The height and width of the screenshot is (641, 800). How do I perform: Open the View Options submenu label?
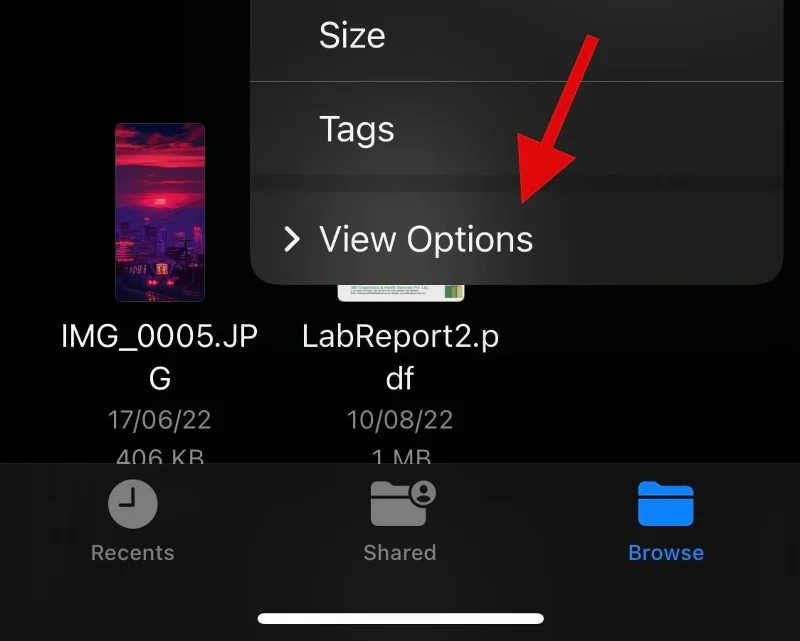[x=426, y=239]
